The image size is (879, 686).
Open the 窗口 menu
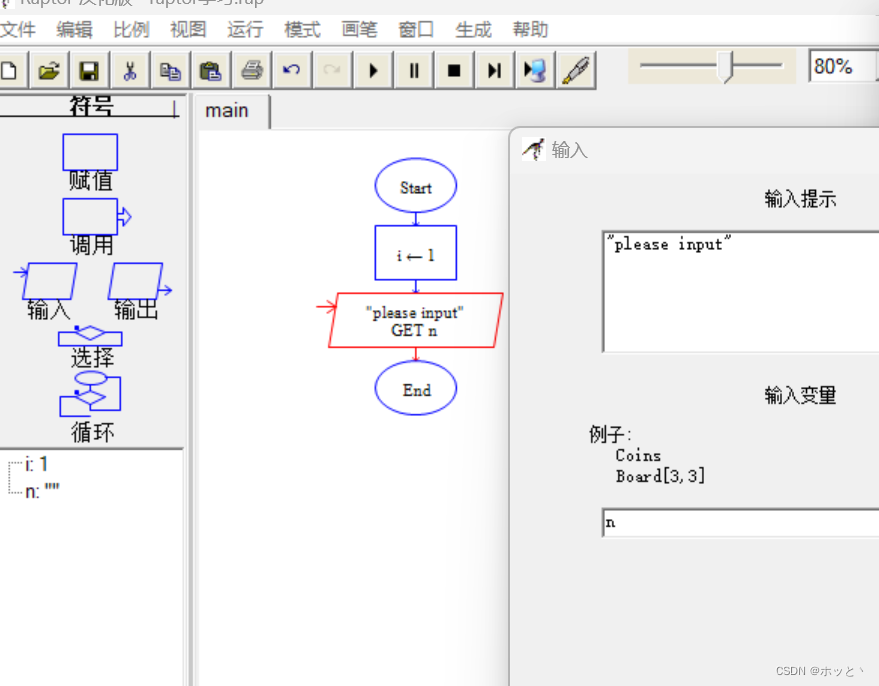point(416,29)
